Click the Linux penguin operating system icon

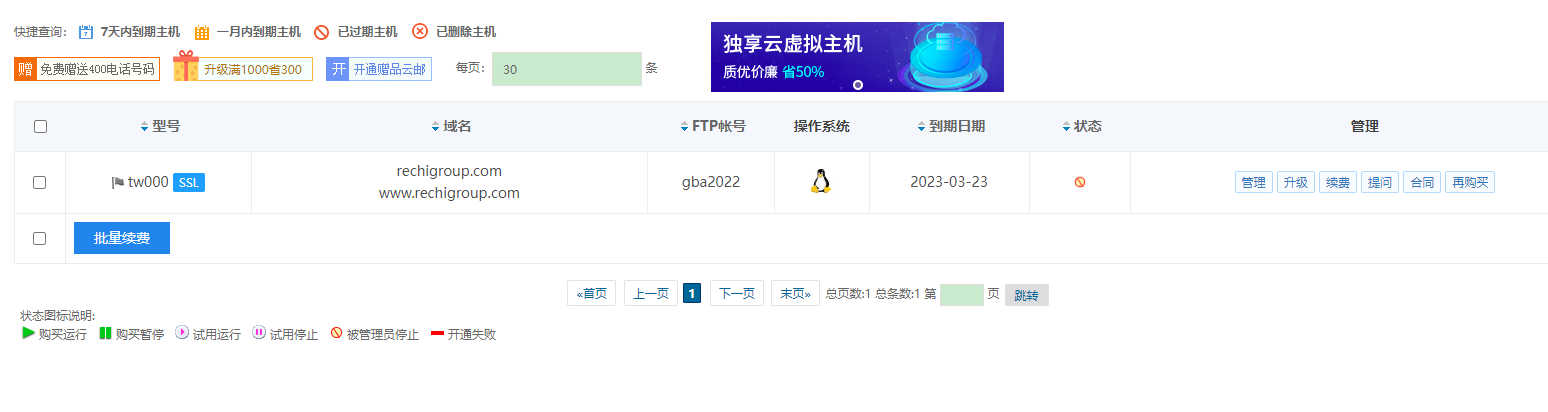pos(821,182)
